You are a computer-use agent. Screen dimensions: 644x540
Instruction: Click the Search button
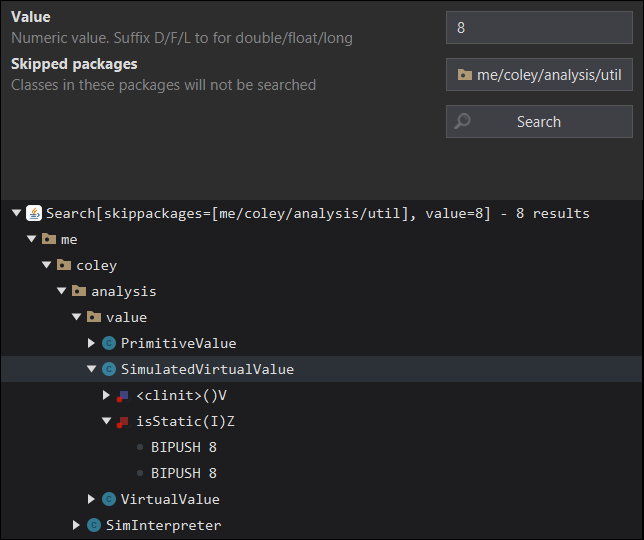(x=539, y=122)
